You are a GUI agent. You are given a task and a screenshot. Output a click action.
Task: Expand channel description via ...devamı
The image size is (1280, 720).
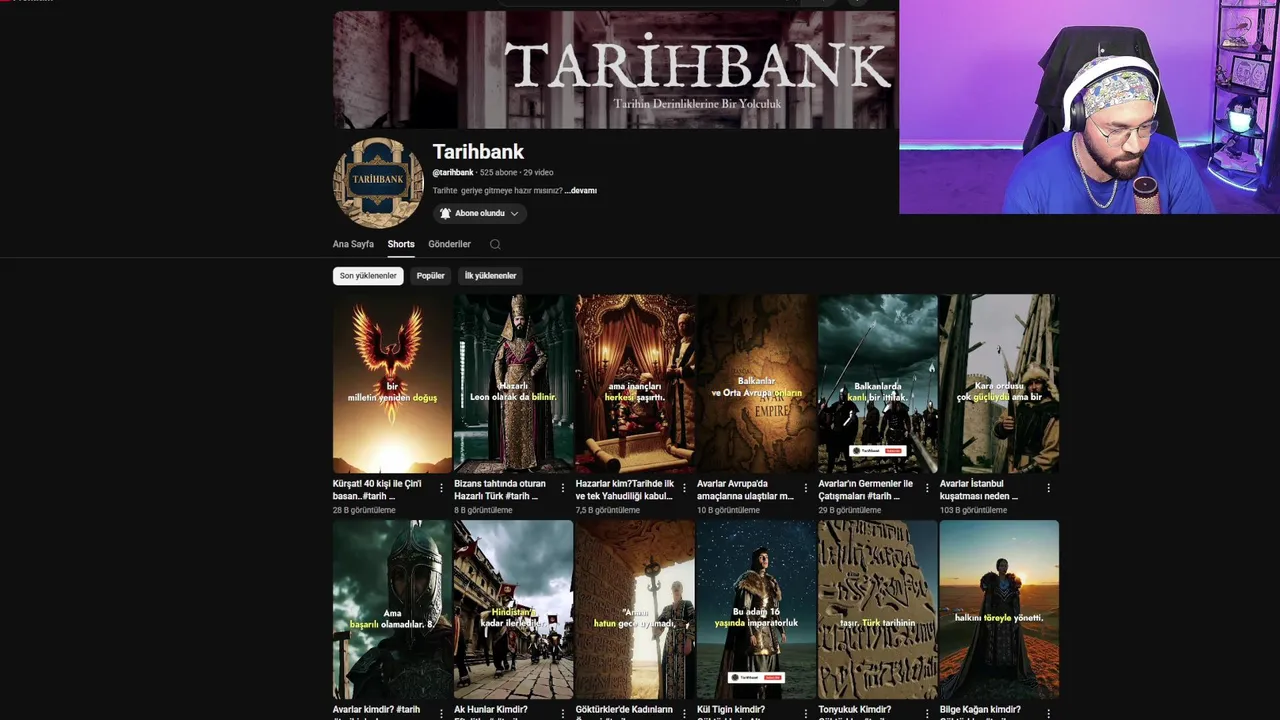(x=580, y=190)
